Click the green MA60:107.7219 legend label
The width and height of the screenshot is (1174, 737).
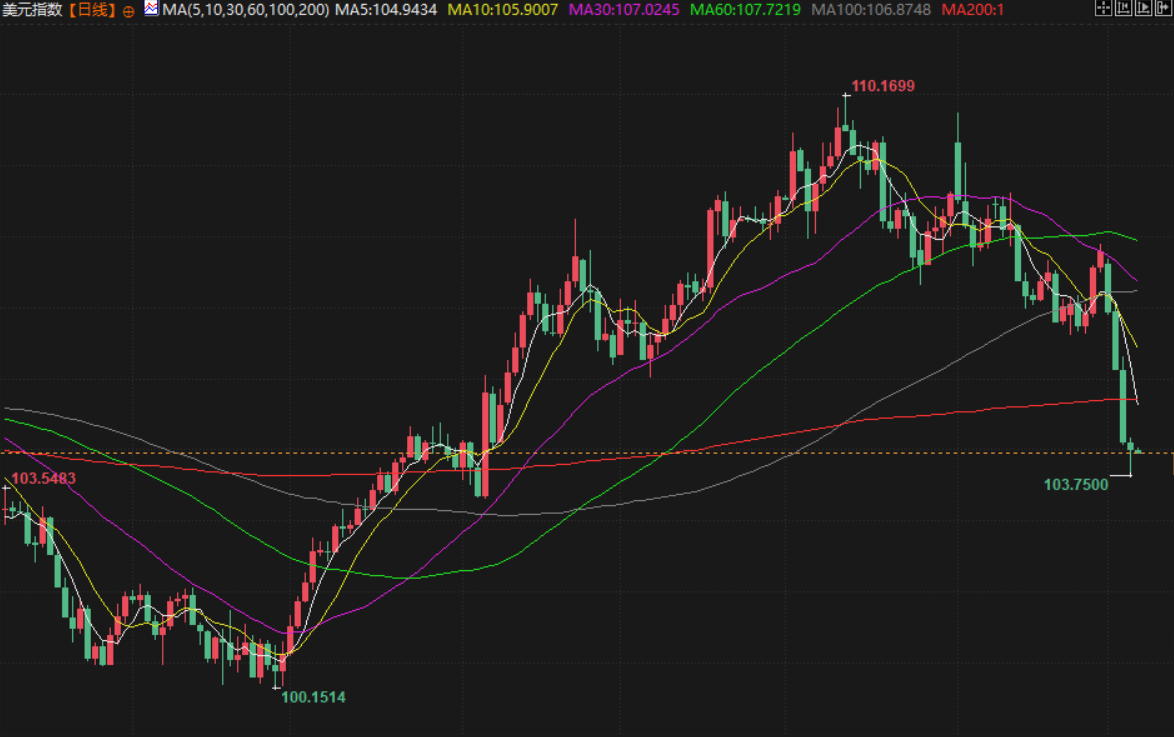tap(746, 10)
